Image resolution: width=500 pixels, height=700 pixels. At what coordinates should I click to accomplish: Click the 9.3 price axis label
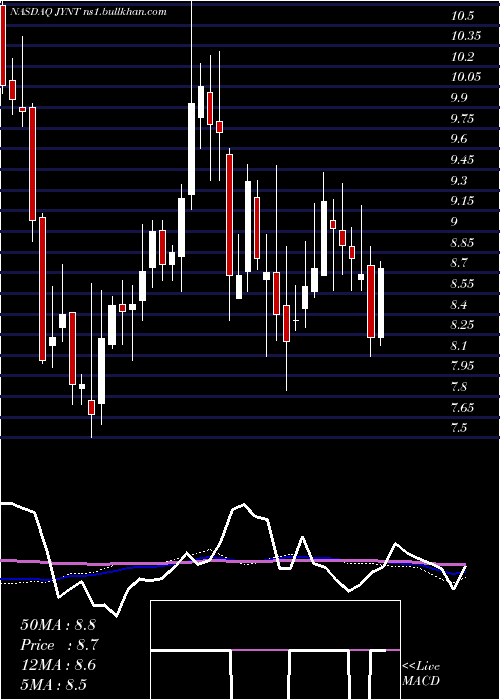pos(459,180)
